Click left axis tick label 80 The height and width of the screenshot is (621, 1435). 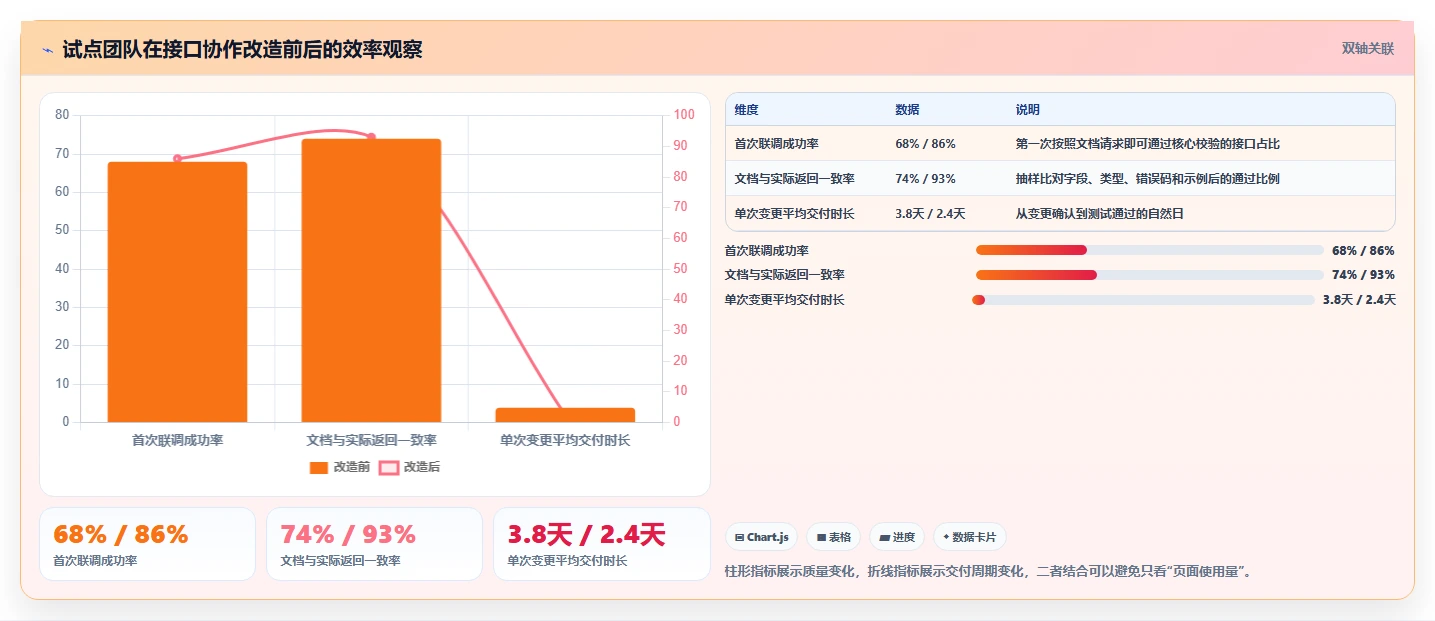(x=62, y=115)
